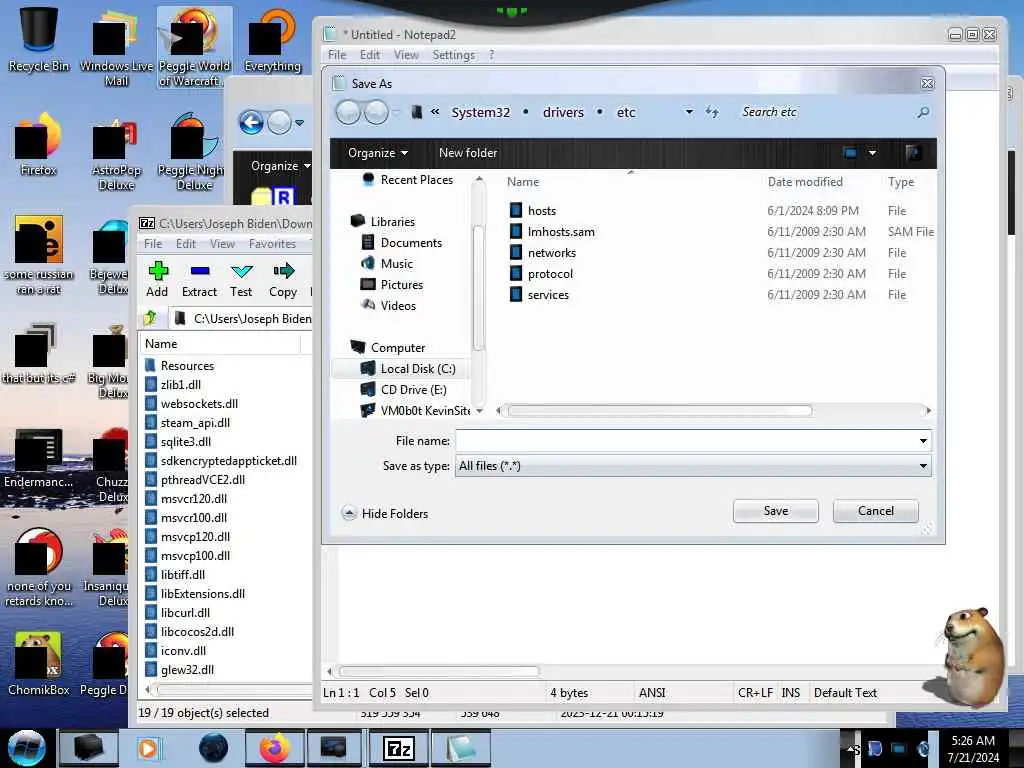1024x768 pixels.
Task: Click the Copy arrow icon in 7-Zip
Action: coord(283,270)
